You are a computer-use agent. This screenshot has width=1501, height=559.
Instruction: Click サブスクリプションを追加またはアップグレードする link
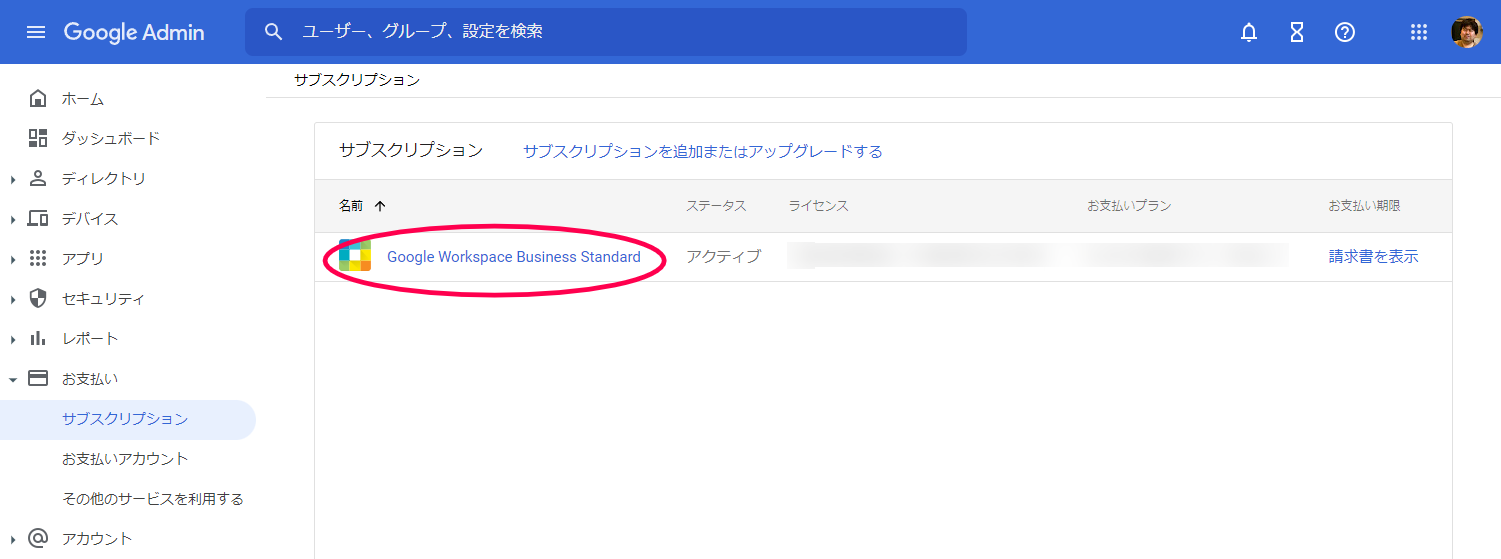click(x=702, y=151)
